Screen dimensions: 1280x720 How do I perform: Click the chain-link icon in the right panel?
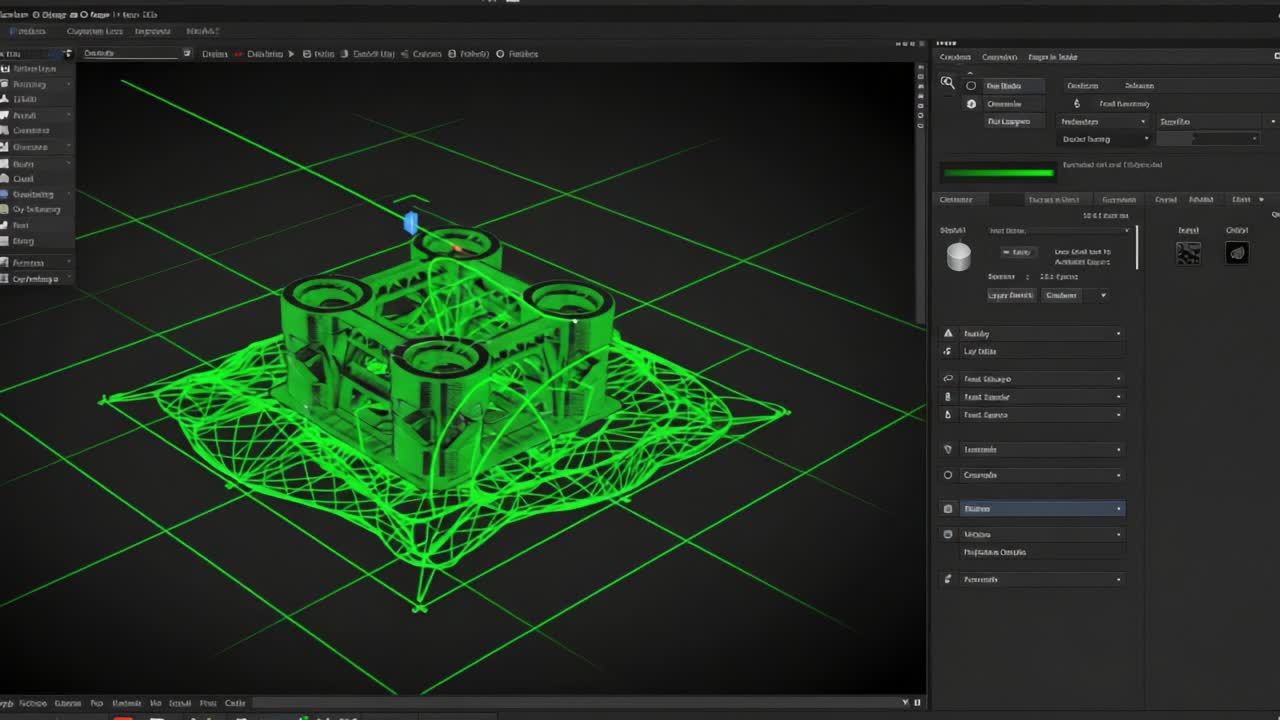947,378
